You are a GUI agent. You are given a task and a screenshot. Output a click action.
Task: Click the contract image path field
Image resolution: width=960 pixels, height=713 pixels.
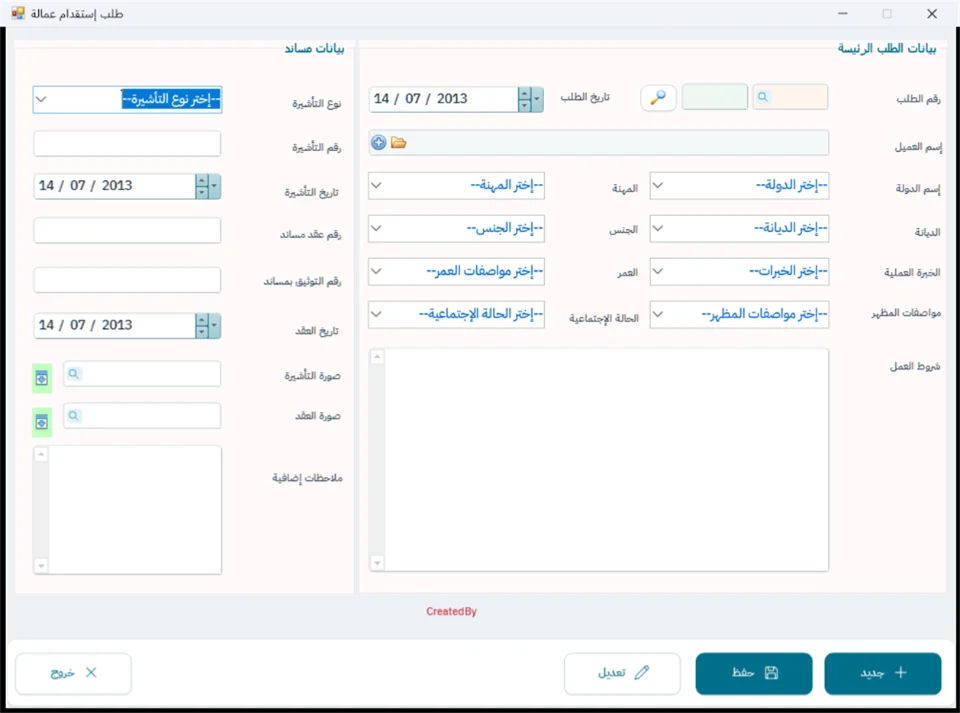(142, 416)
